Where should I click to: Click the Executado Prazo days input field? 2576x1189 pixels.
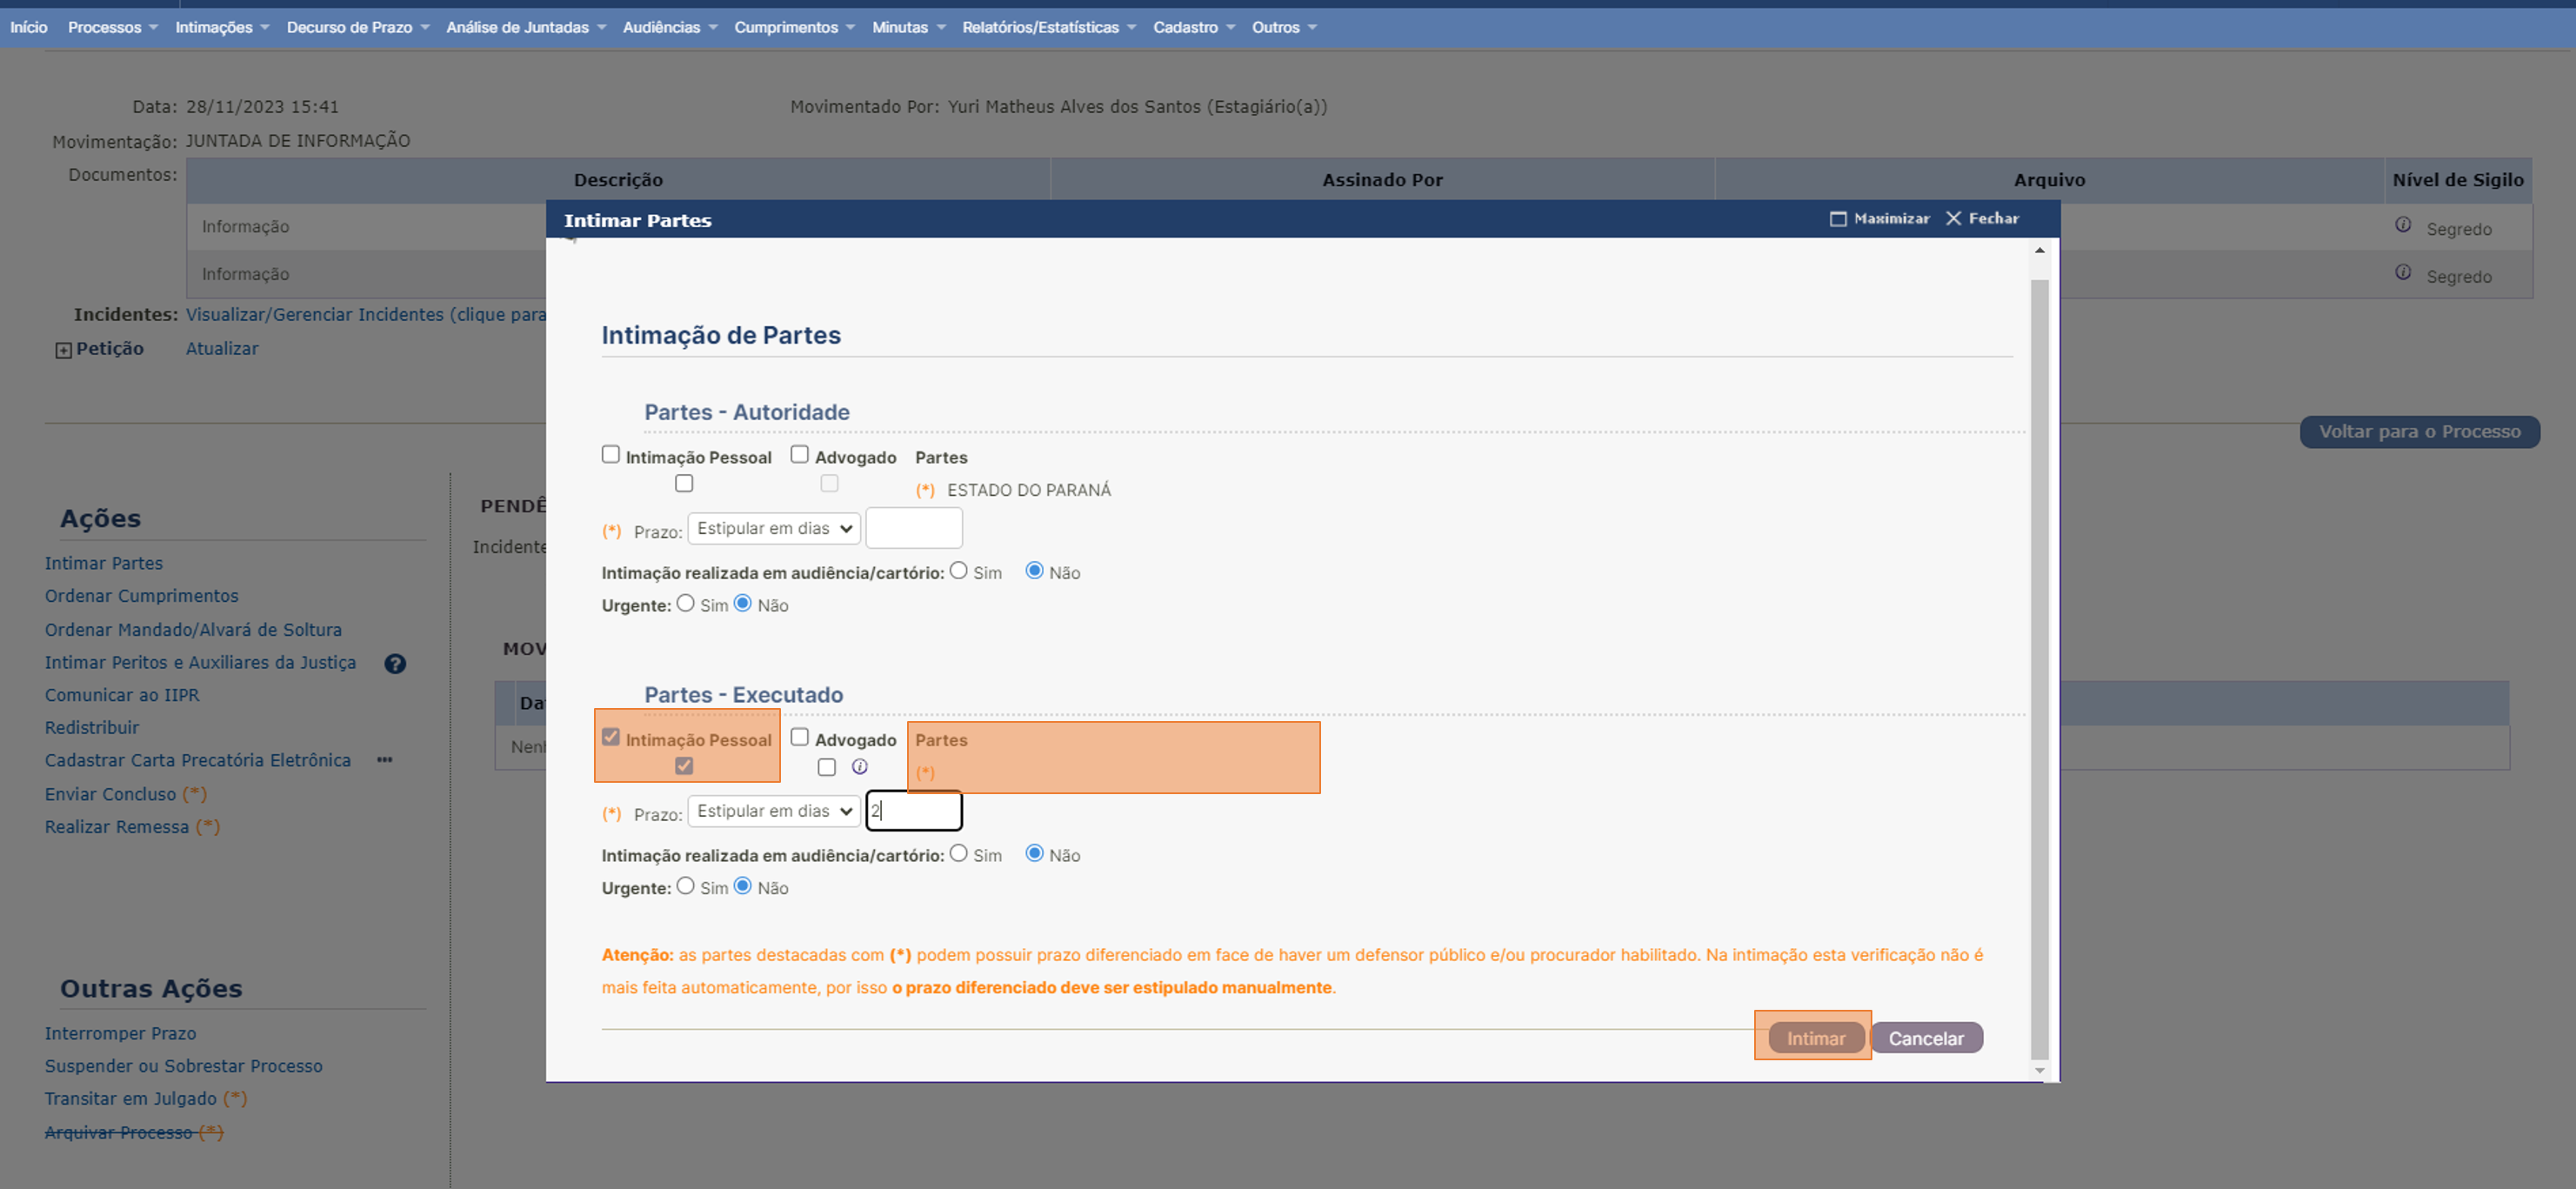click(914, 811)
